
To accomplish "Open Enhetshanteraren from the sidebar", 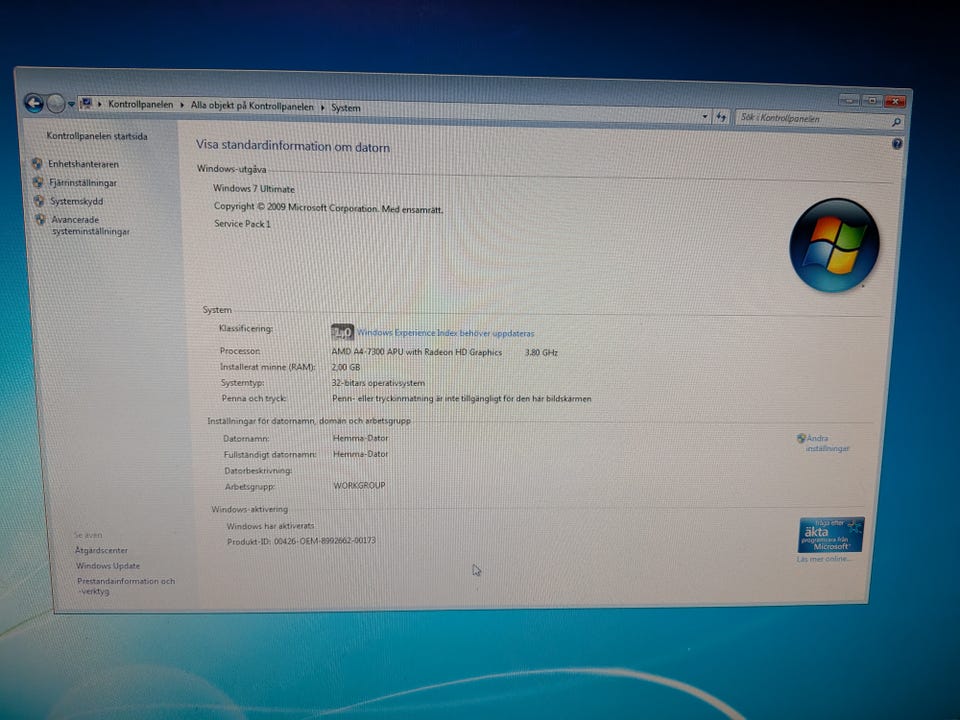I will (83, 164).
